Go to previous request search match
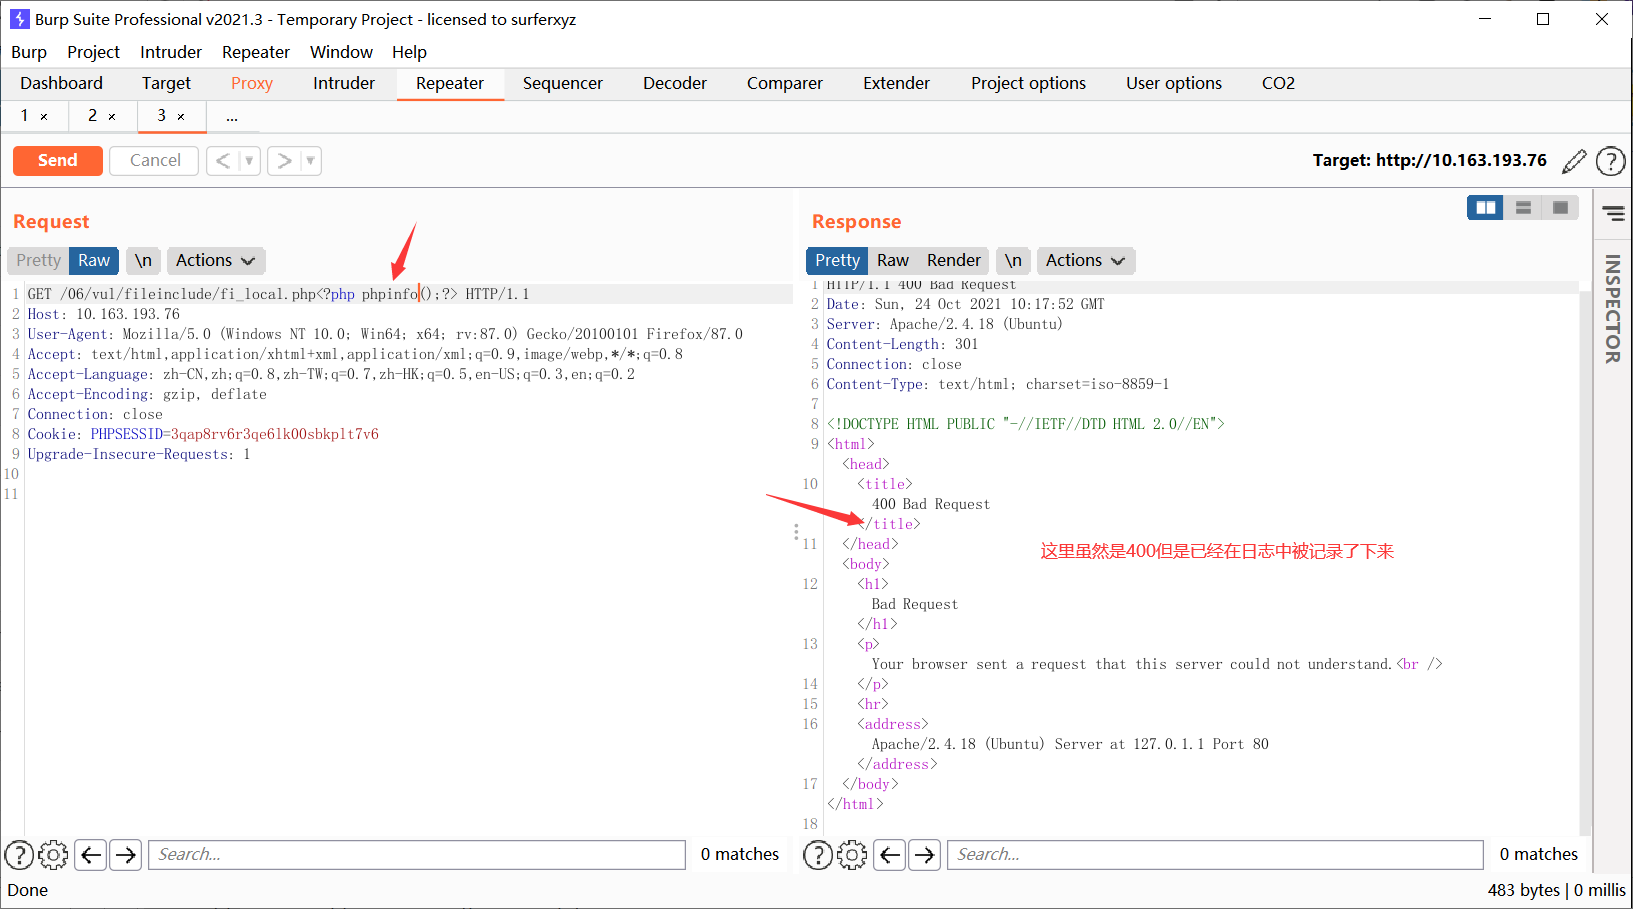 (91, 855)
